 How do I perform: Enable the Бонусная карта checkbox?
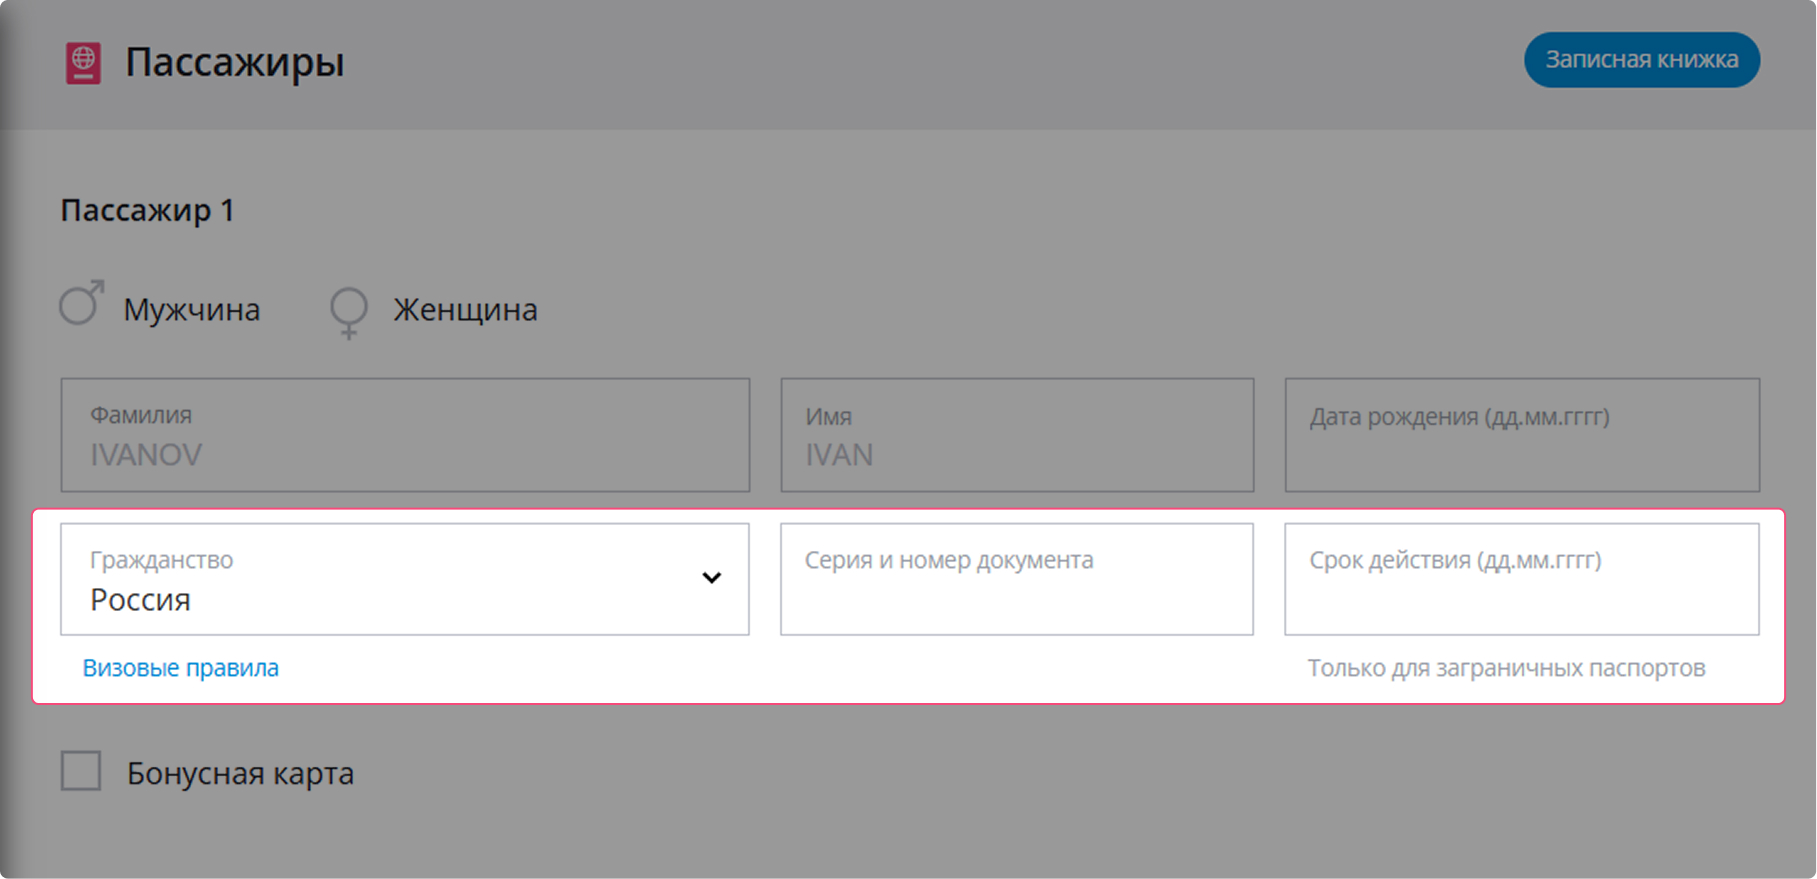[81, 772]
